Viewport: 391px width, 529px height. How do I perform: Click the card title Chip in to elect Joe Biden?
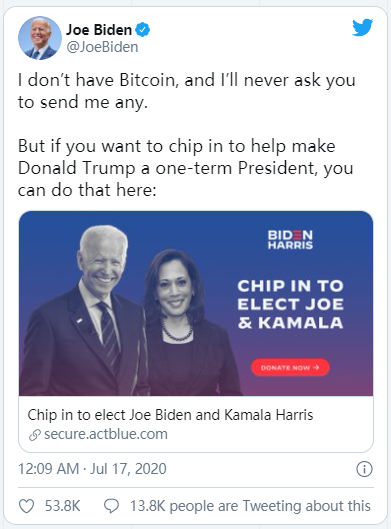pos(170,415)
